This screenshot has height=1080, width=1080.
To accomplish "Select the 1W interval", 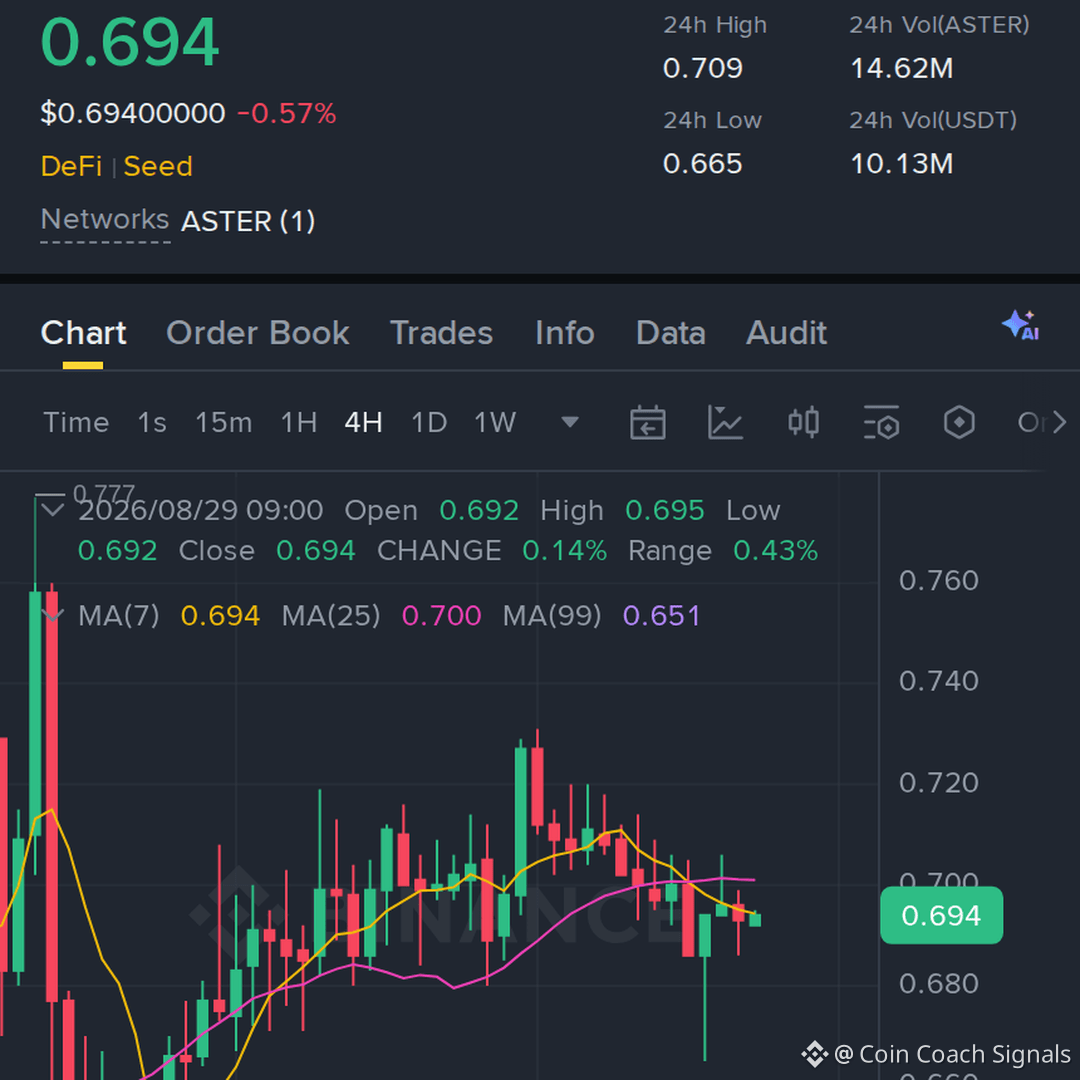I will click(x=495, y=422).
